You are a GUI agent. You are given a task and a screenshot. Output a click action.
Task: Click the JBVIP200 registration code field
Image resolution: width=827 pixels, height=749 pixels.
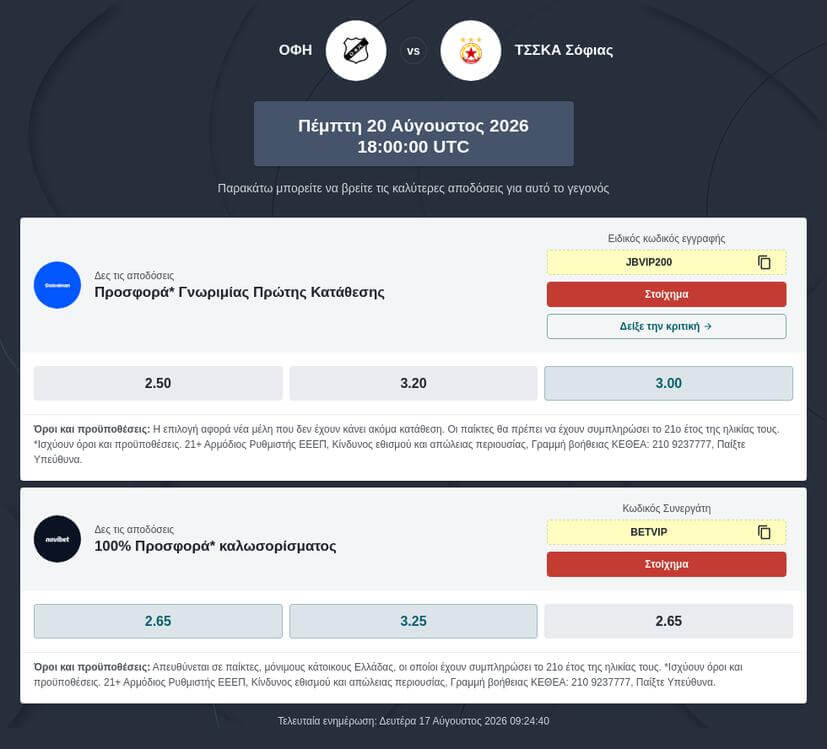coord(666,262)
